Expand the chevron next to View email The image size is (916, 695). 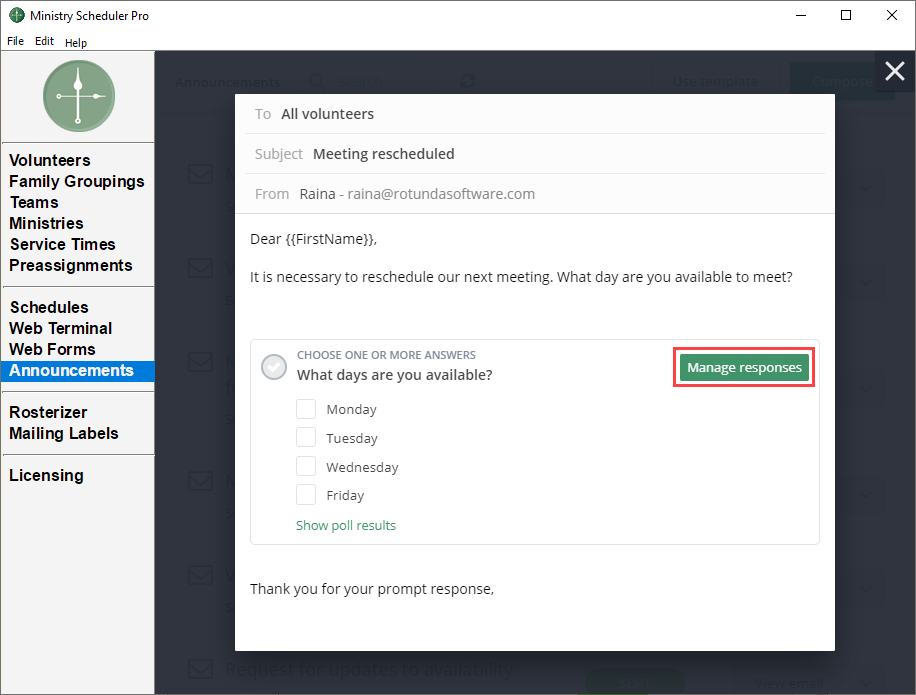coord(866,683)
